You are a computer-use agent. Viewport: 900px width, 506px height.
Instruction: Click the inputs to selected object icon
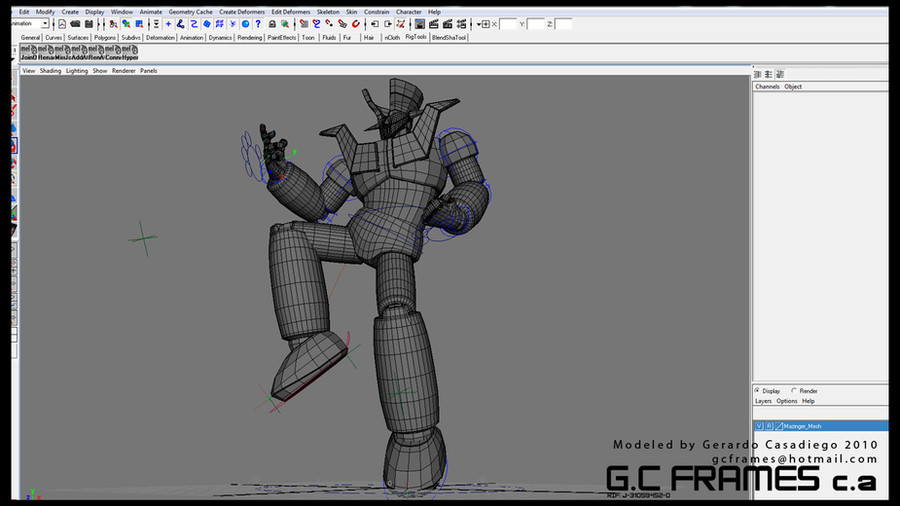click(x=375, y=24)
